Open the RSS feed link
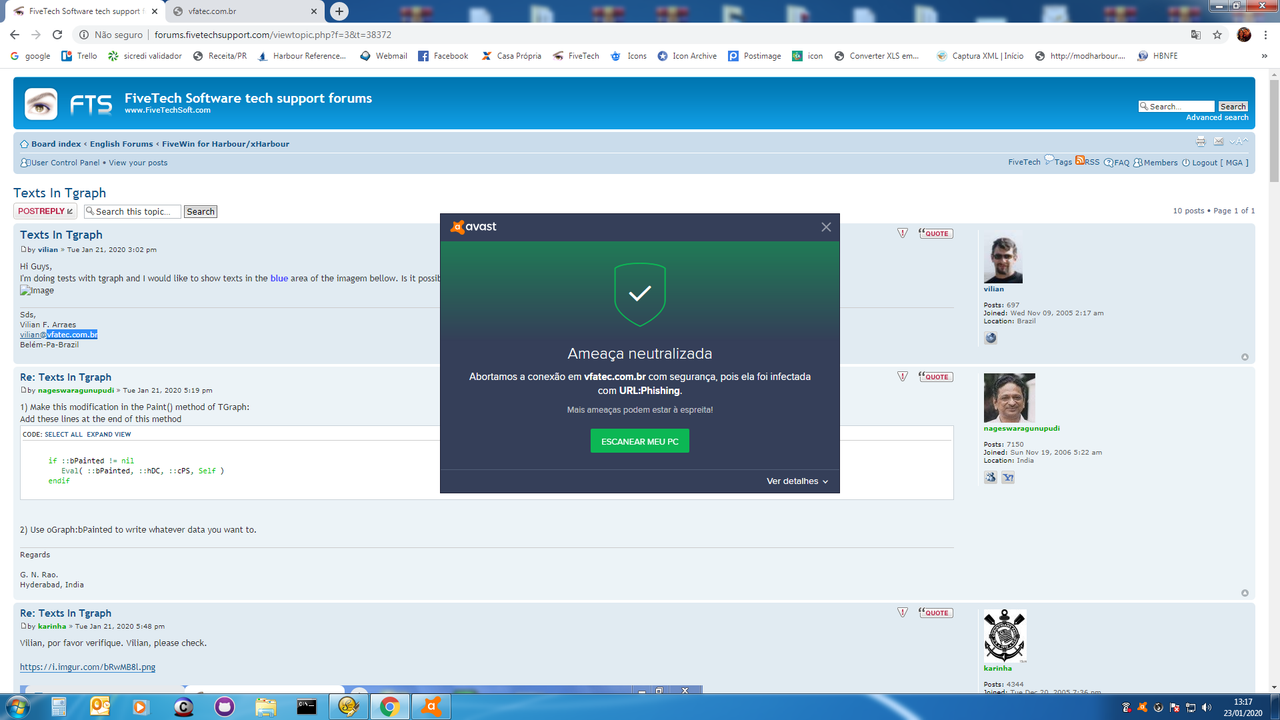Image resolution: width=1280 pixels, height=720 pixels. (1088, 161)
